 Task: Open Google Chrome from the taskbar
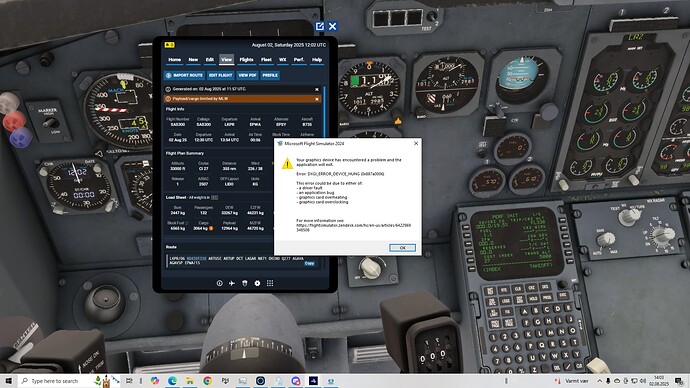pyautogui.click(x=207, y=381)
